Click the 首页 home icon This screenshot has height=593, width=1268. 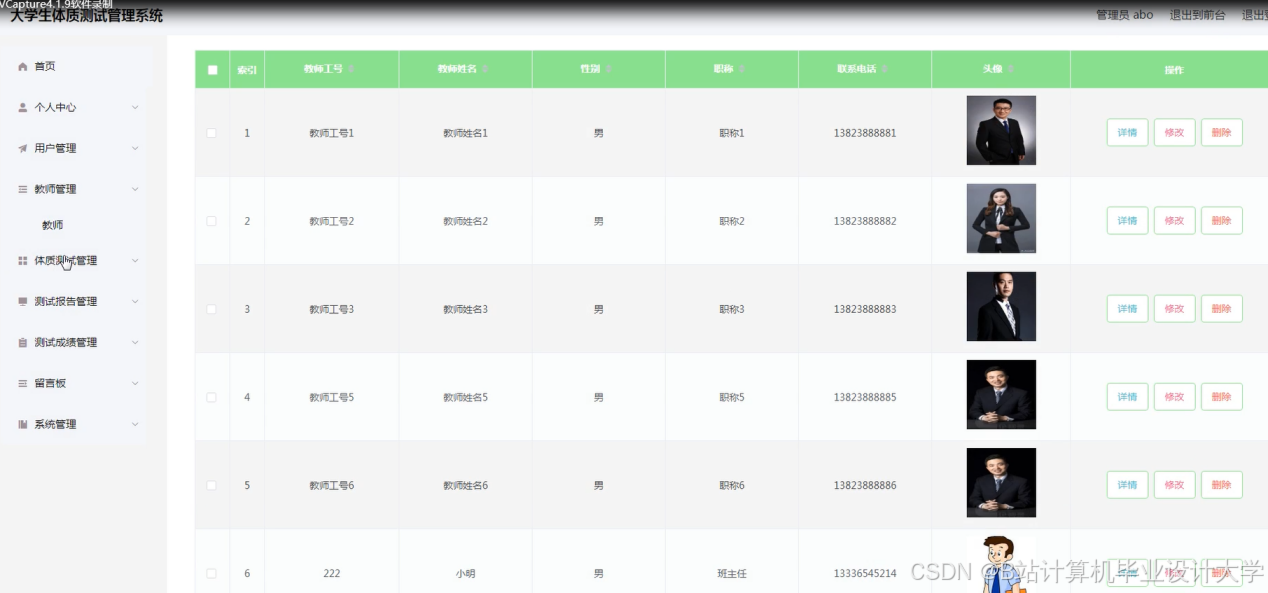(x=23, y=66)
